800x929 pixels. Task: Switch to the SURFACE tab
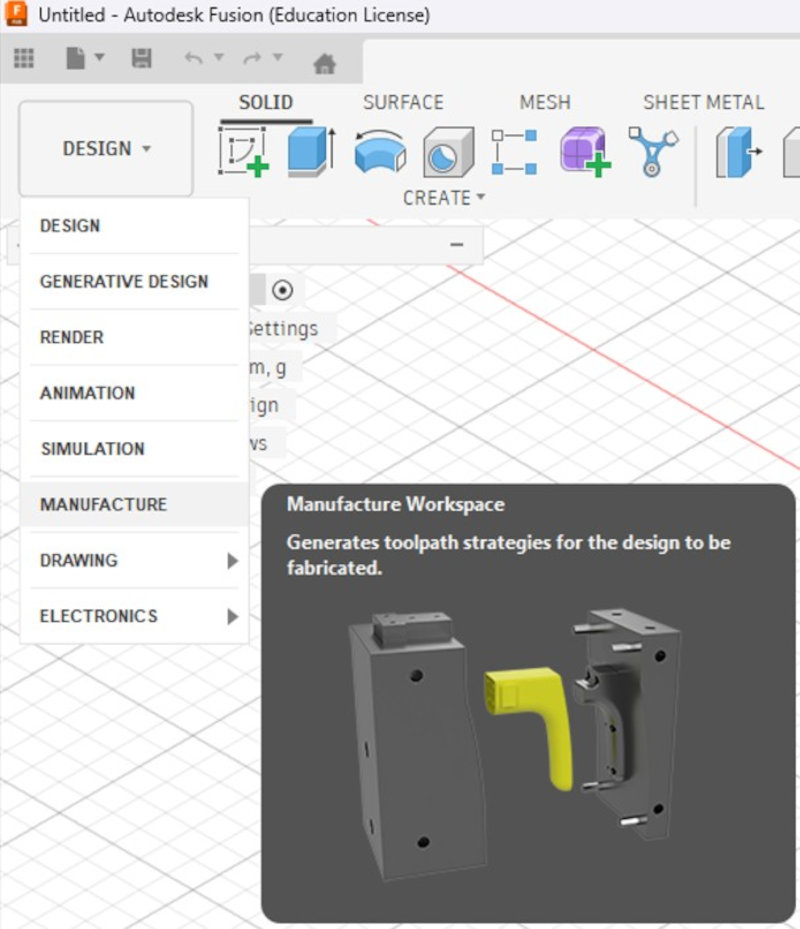click(403, 102)
